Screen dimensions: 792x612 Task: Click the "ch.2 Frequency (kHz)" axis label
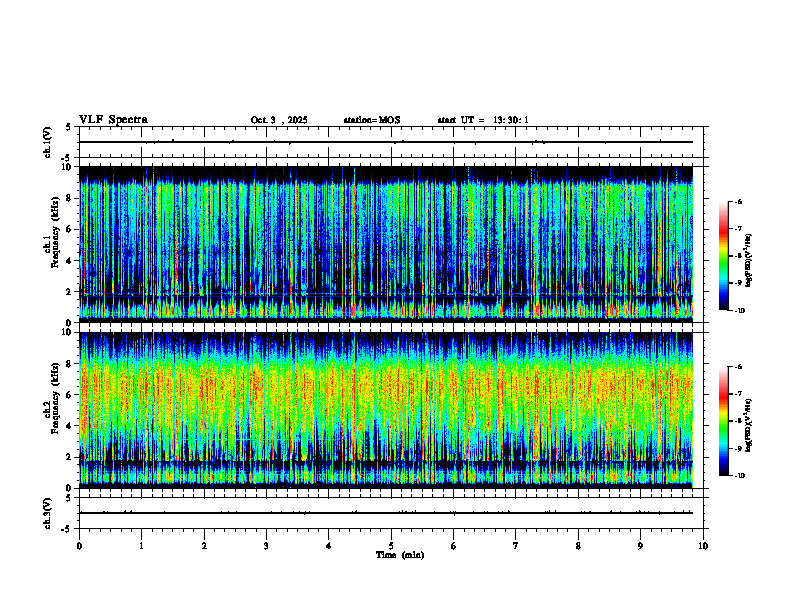pos(51,398)
